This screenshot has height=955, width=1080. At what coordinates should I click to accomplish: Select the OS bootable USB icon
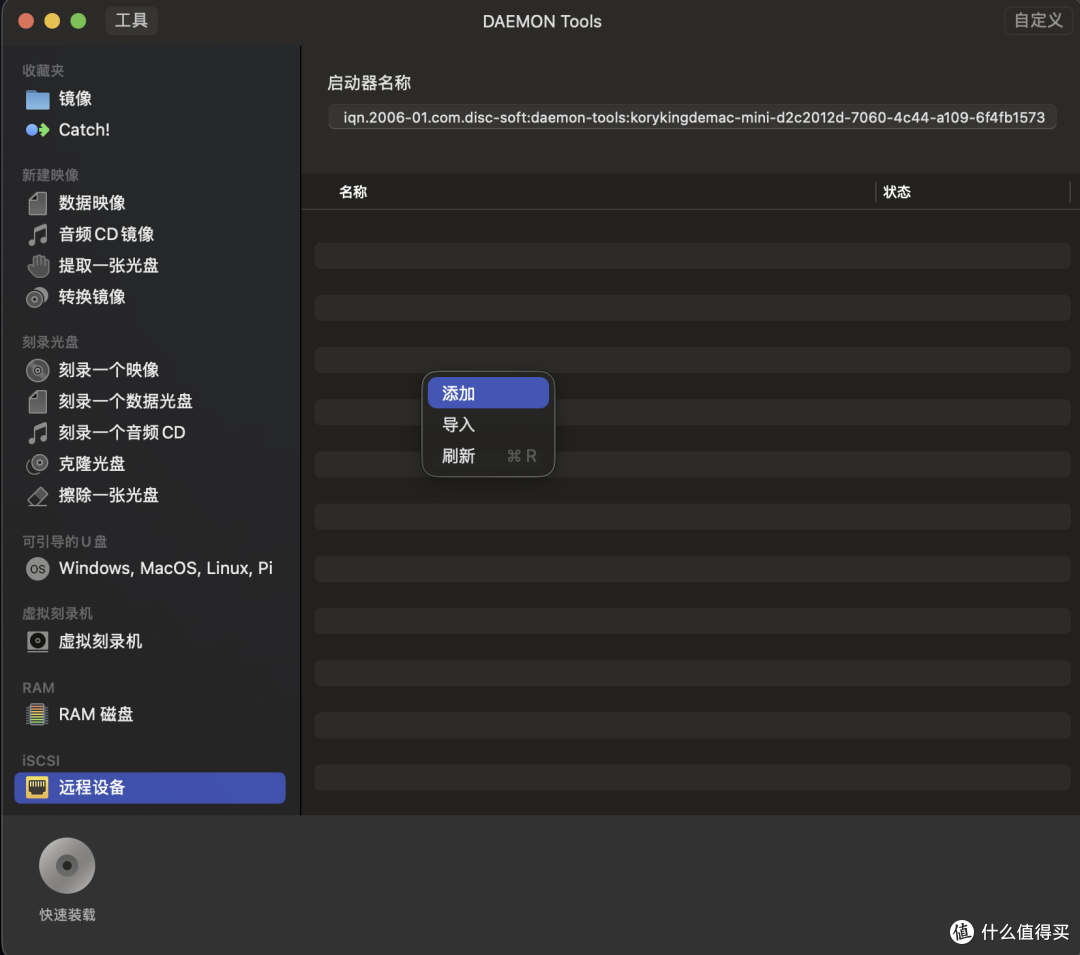(x=37, y=569)
